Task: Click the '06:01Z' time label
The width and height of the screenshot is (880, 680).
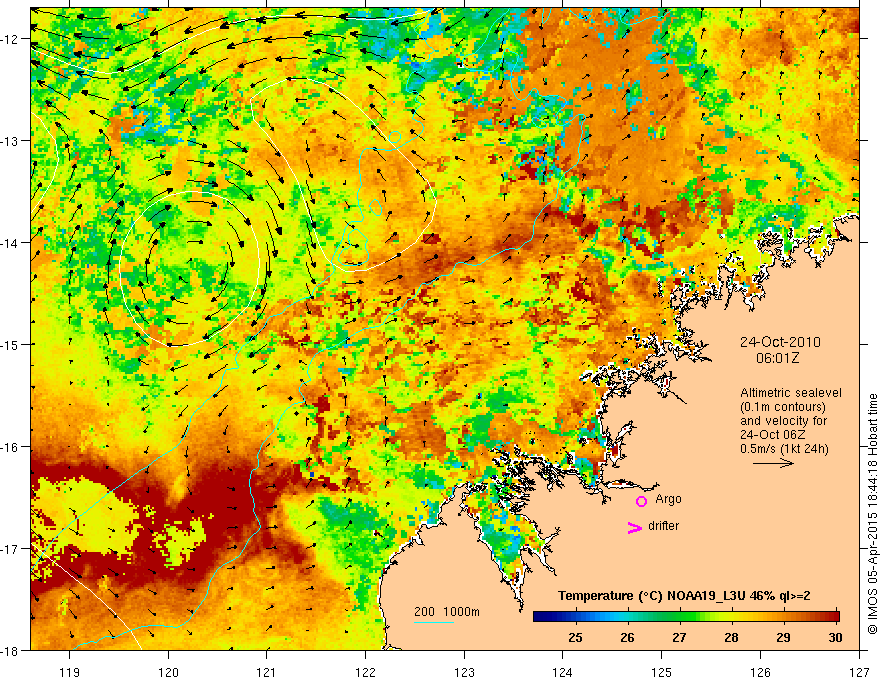Action: [x=777, y=358]
